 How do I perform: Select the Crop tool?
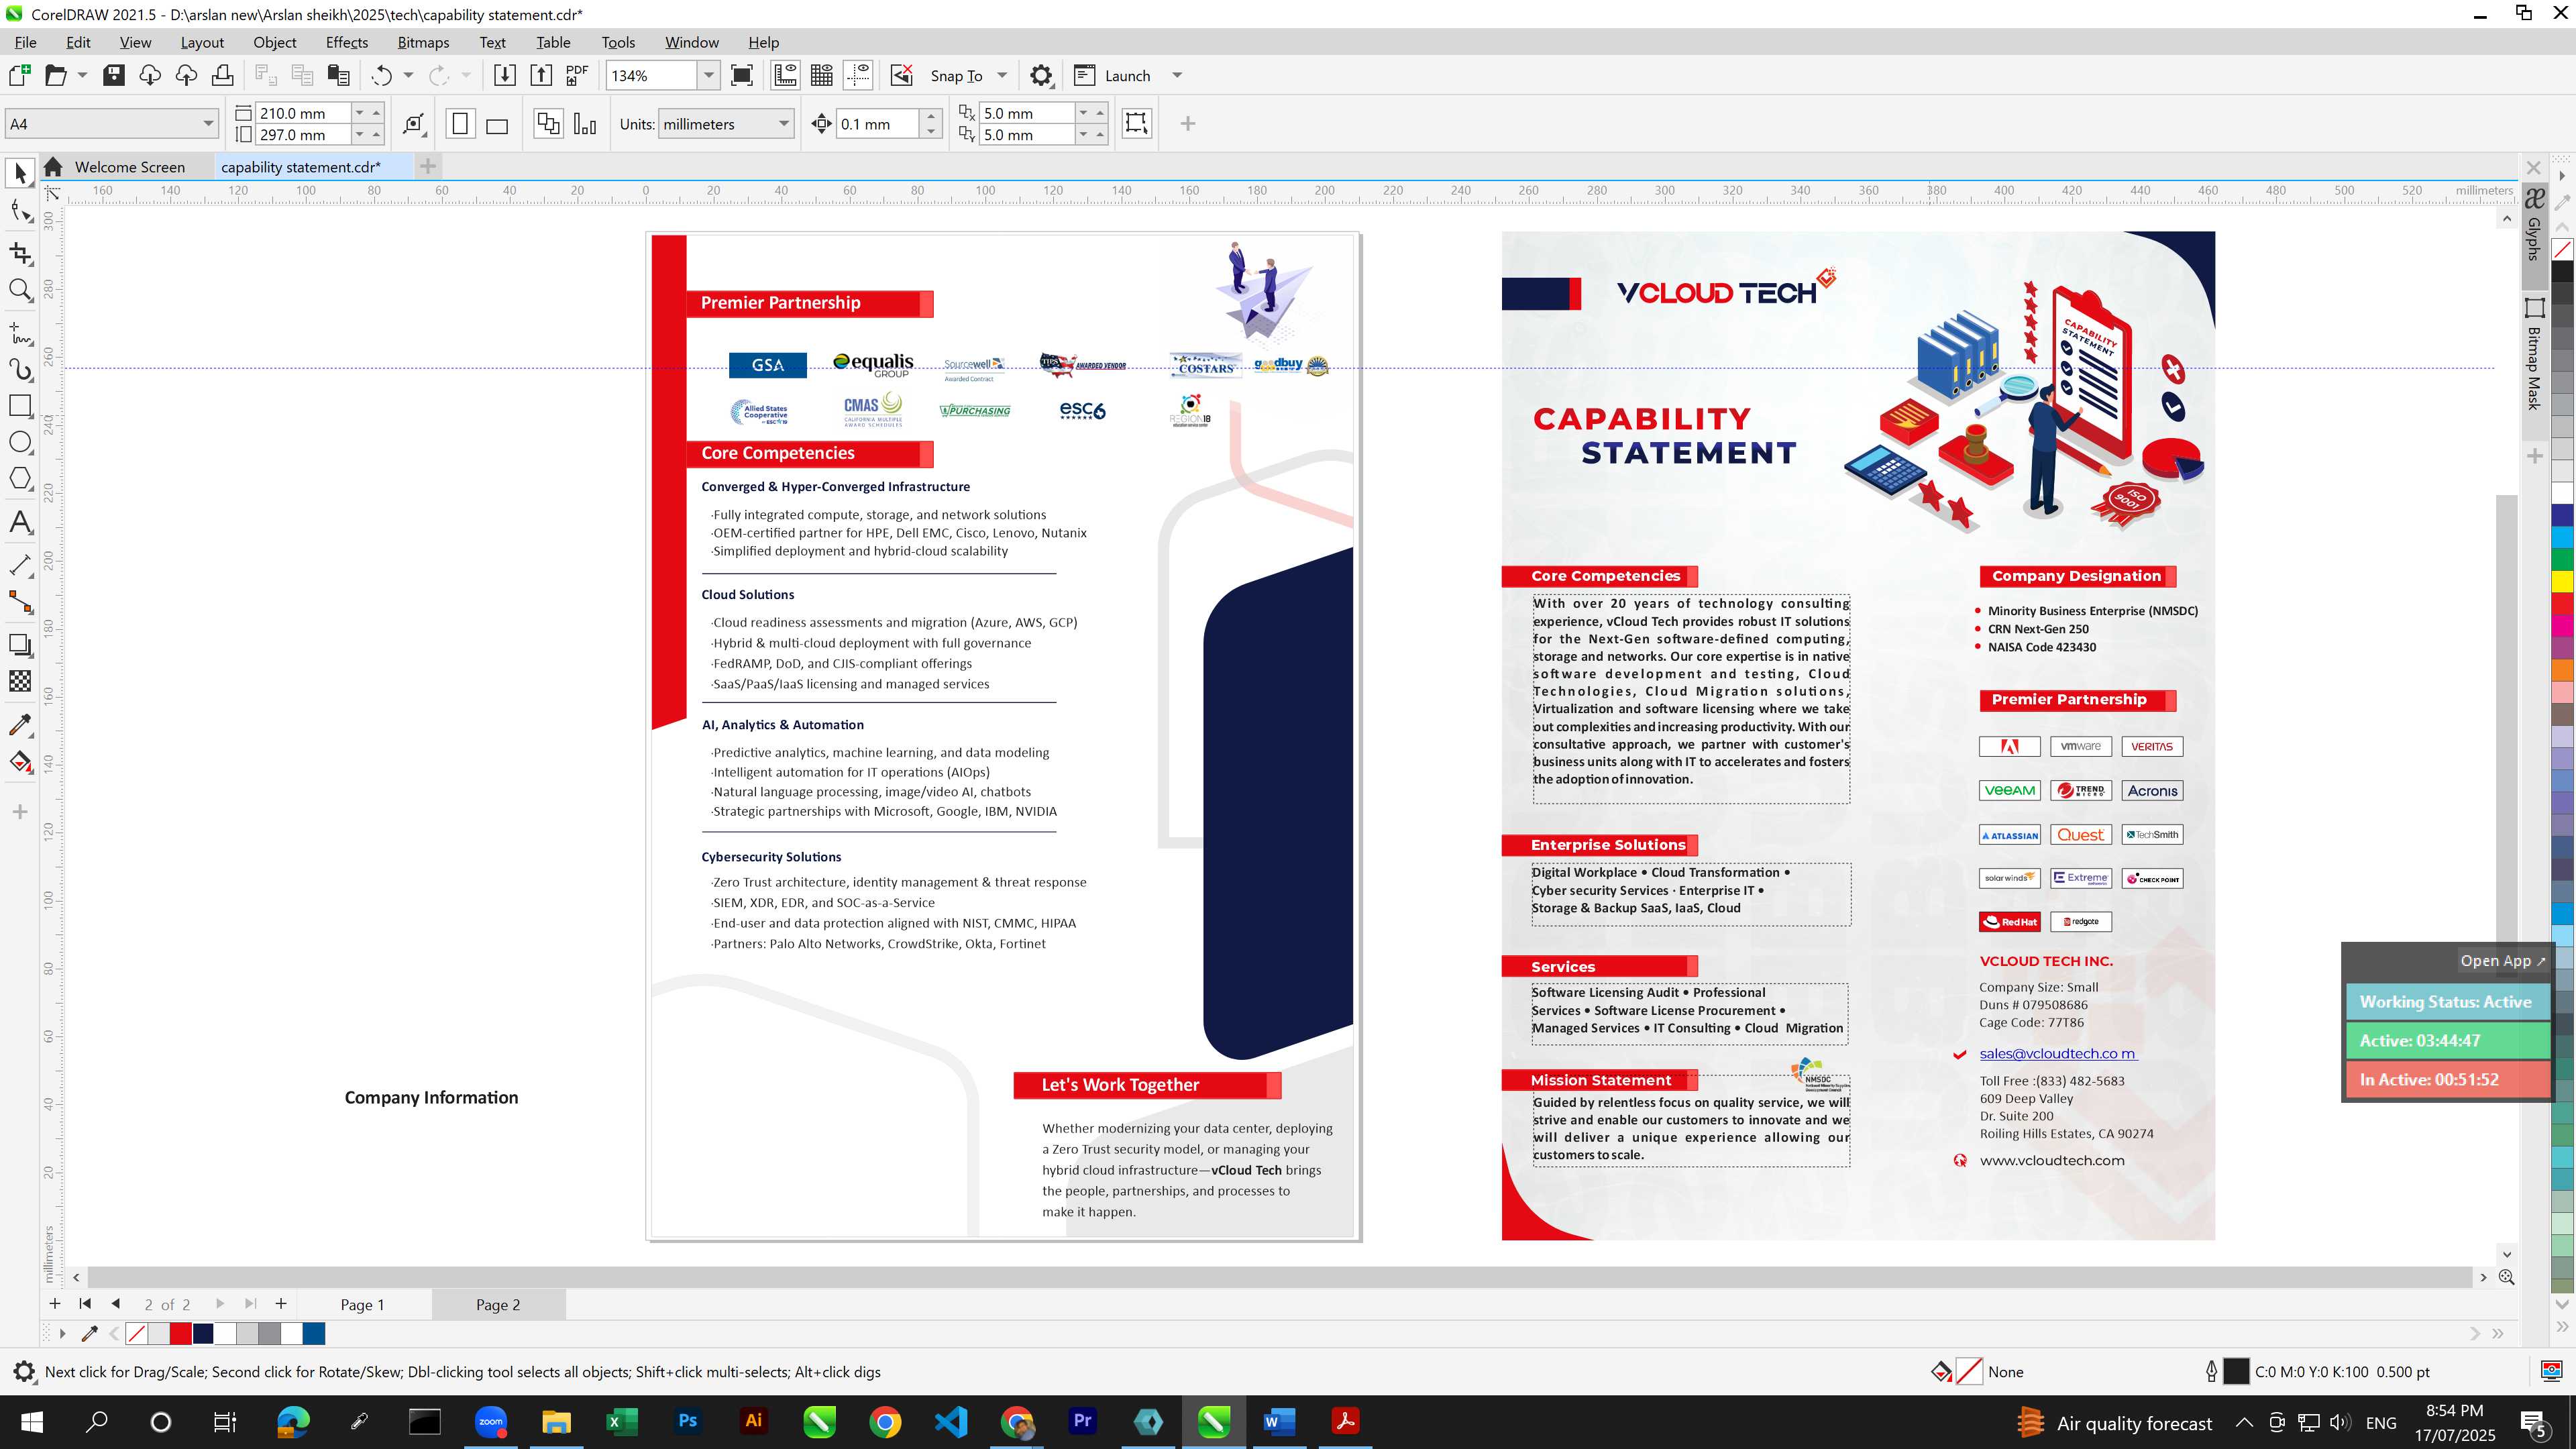pyautogui.click(x=20, y=253)
